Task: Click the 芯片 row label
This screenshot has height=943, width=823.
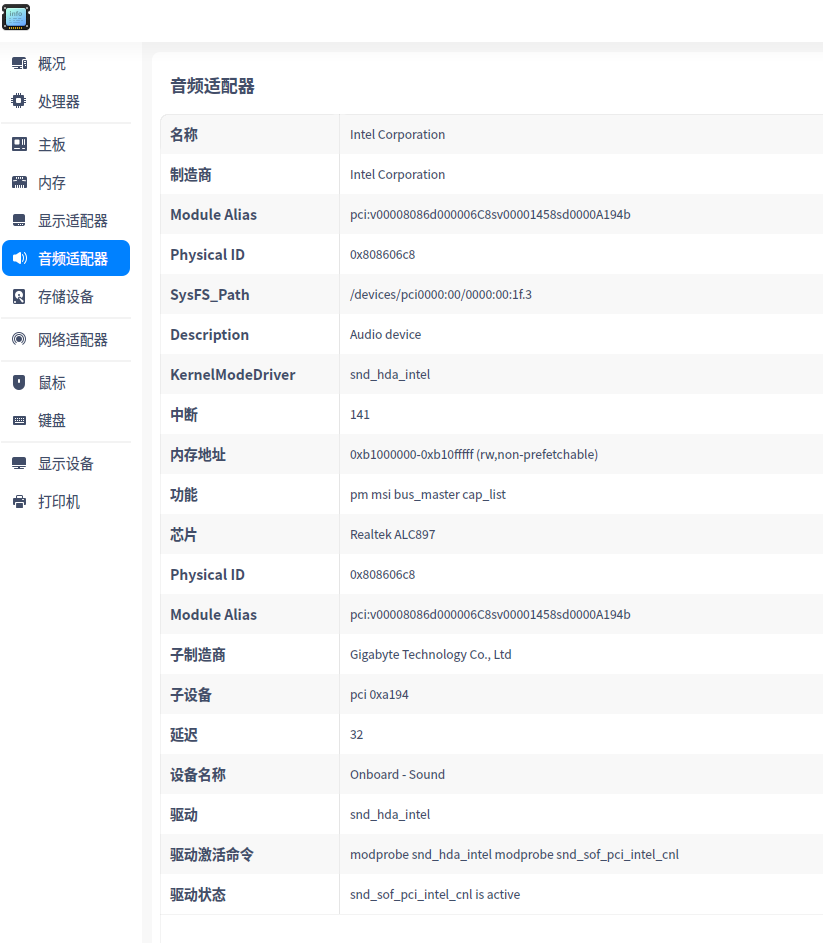Action: point(183,535)
